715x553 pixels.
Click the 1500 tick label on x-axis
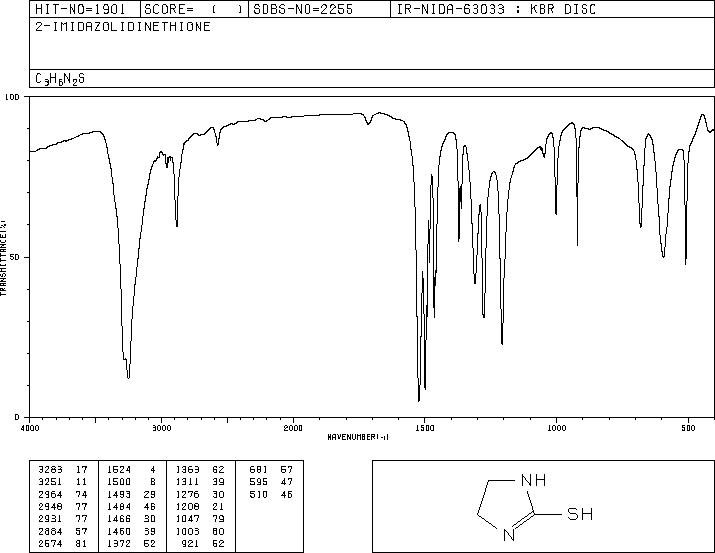click(425, 428)
